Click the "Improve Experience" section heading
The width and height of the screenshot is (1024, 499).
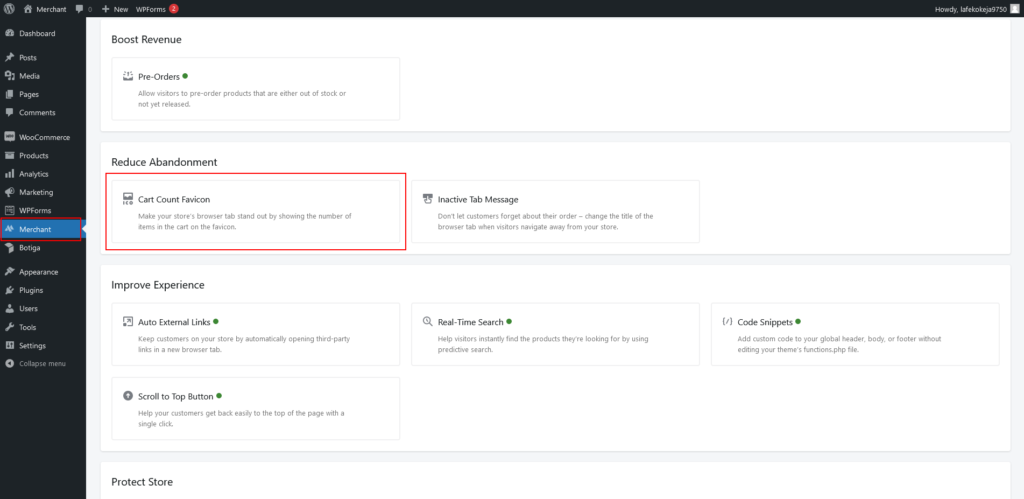(158, 285)
